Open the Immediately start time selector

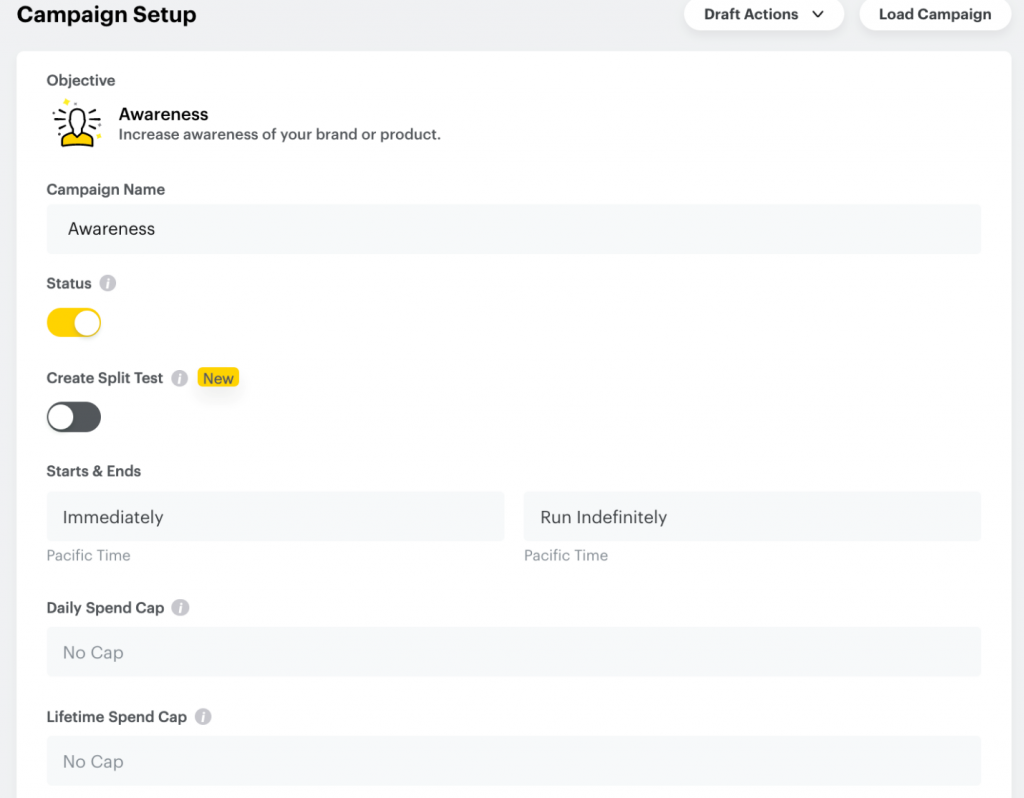click(x=275, y=517)
